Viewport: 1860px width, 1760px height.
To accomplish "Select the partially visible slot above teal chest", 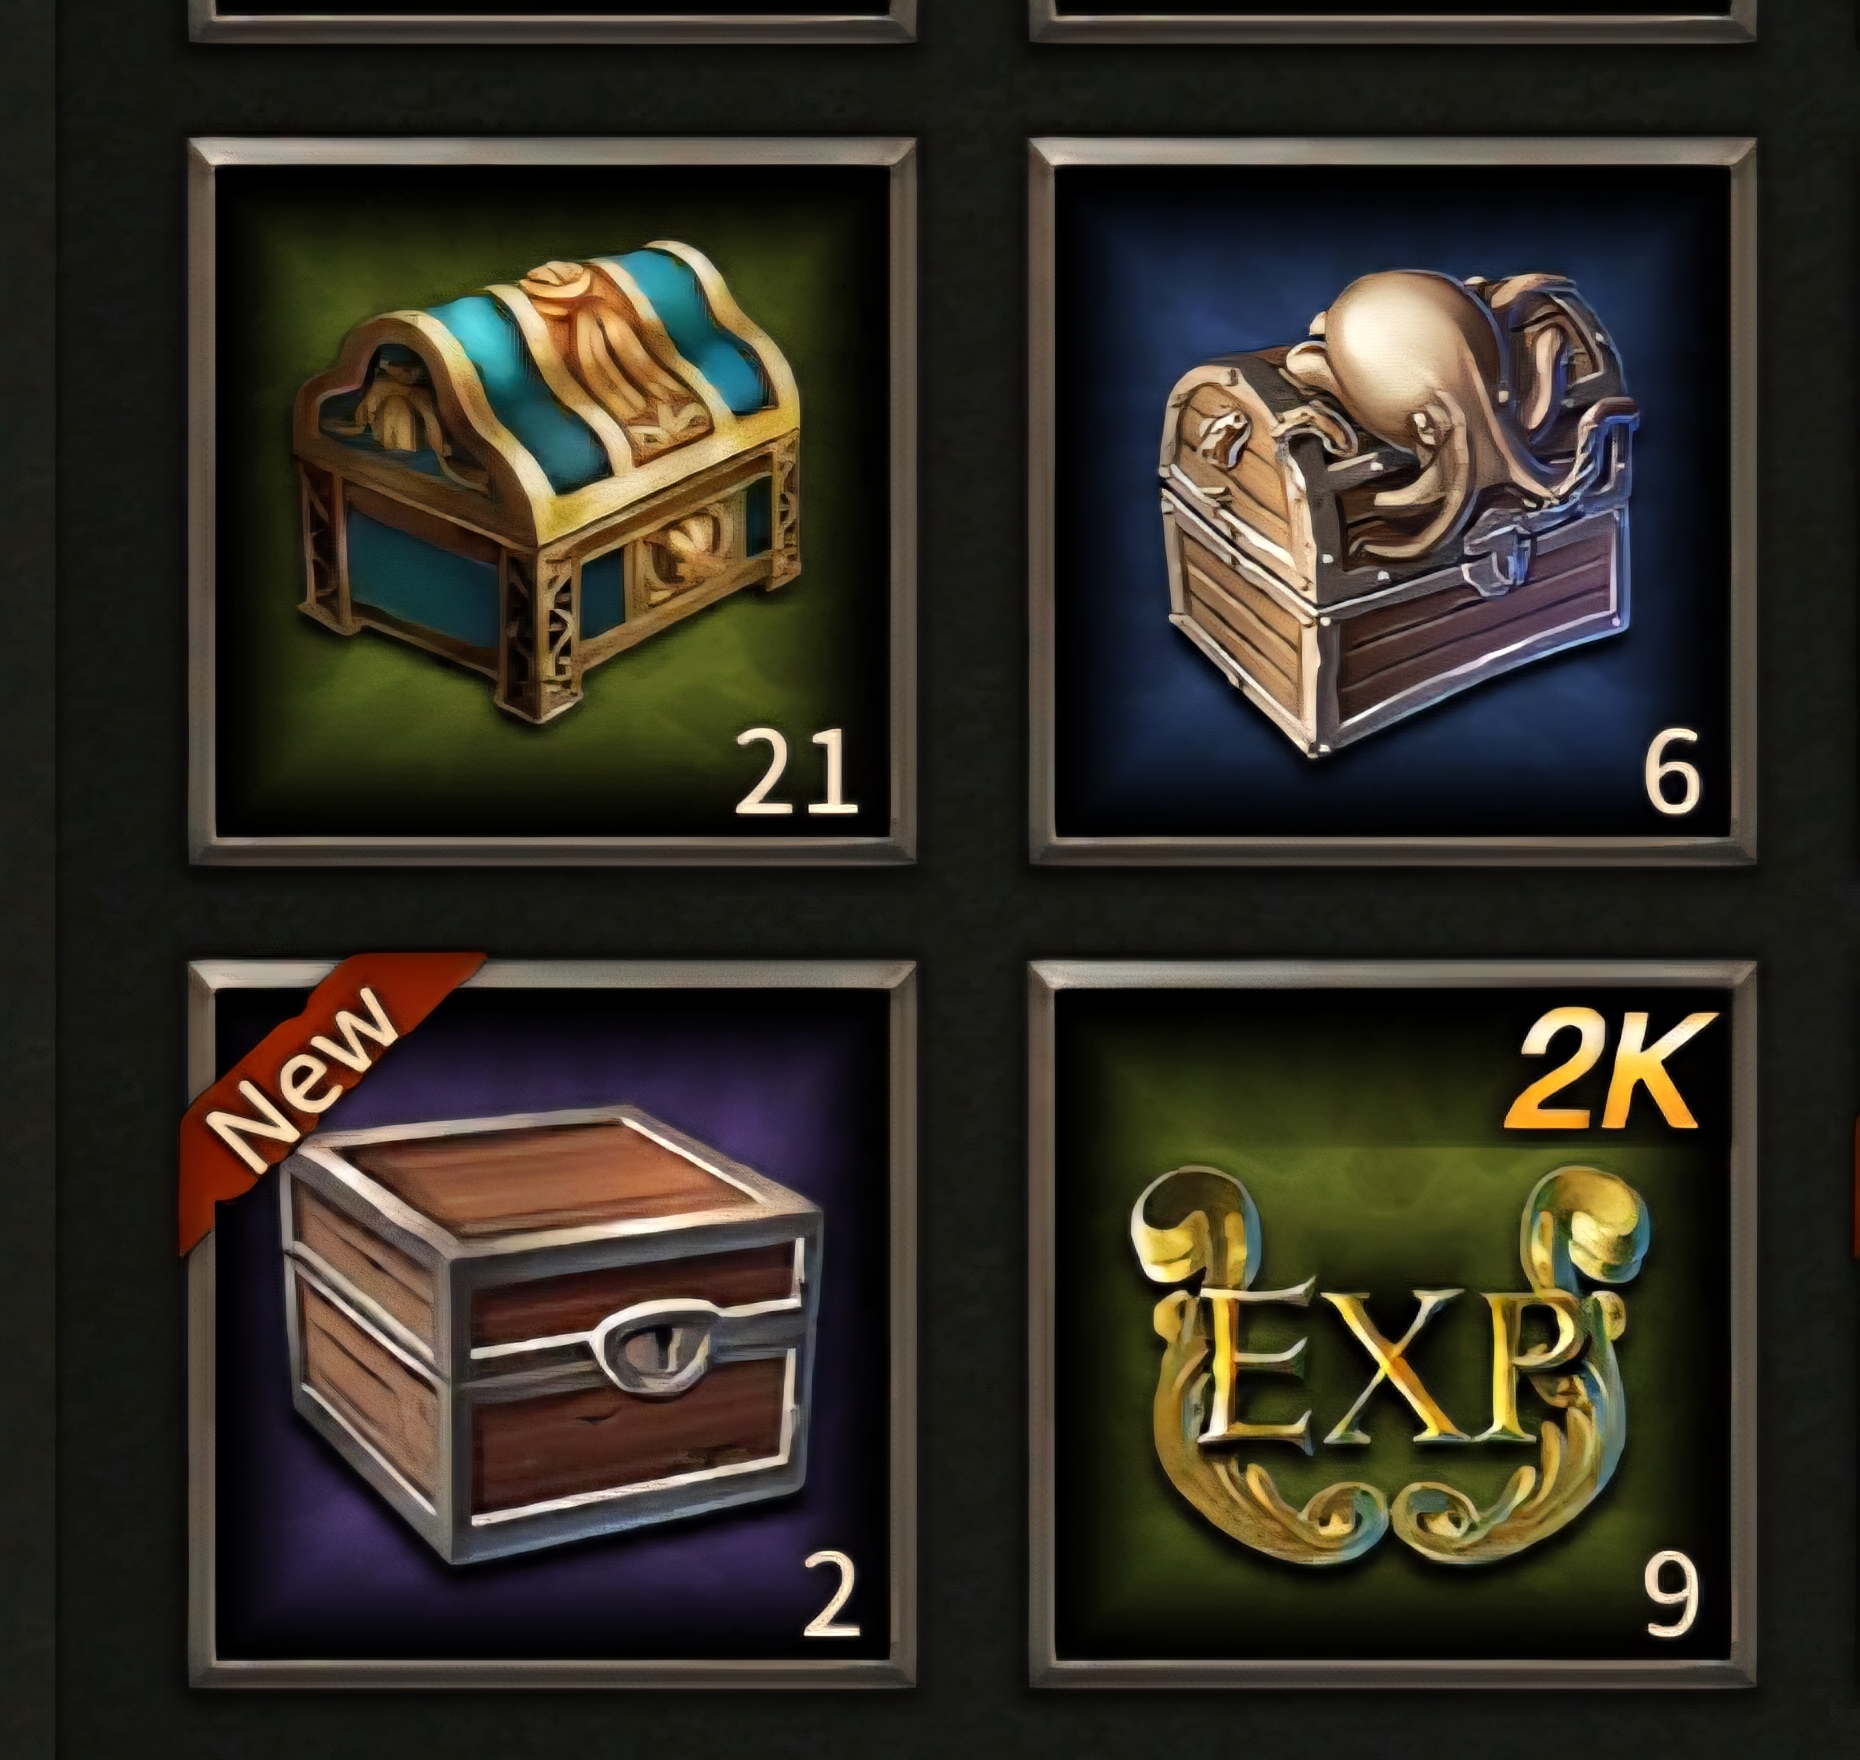I will (552, 20).
